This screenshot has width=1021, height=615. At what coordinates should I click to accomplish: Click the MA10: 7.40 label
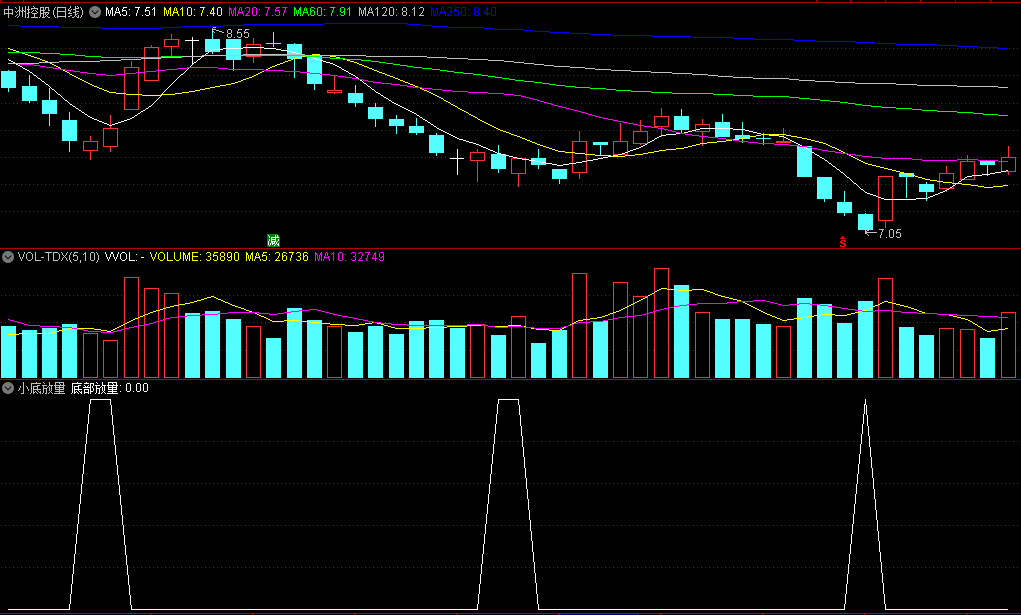[x=193, y=12]
